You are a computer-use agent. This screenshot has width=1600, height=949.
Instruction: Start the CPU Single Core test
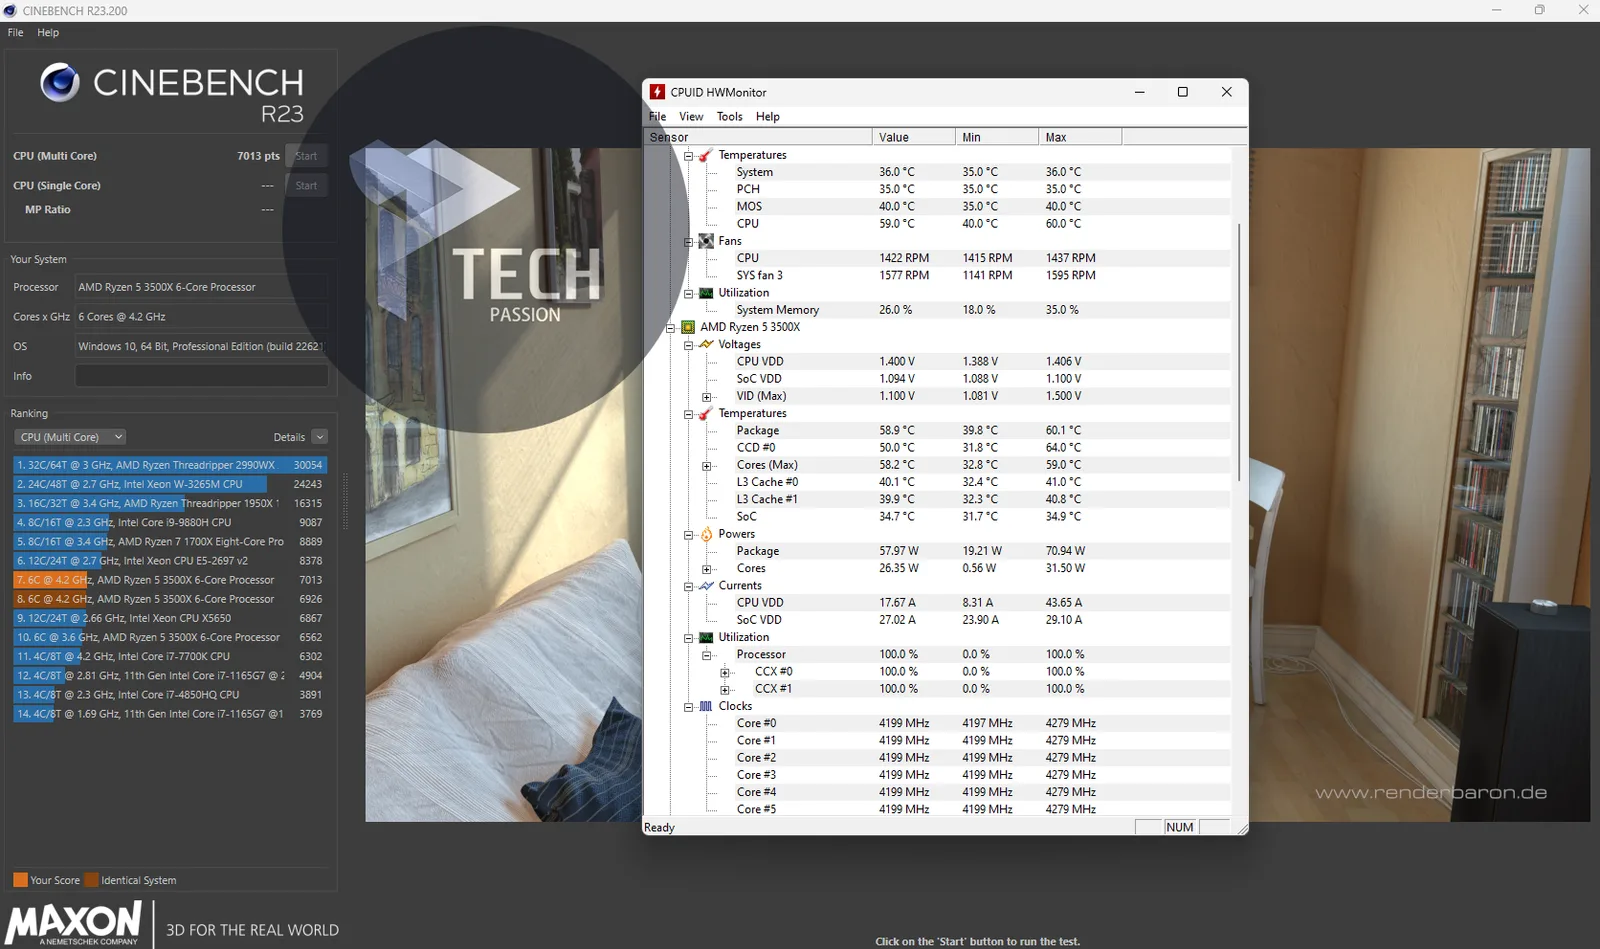coord(306,185)
